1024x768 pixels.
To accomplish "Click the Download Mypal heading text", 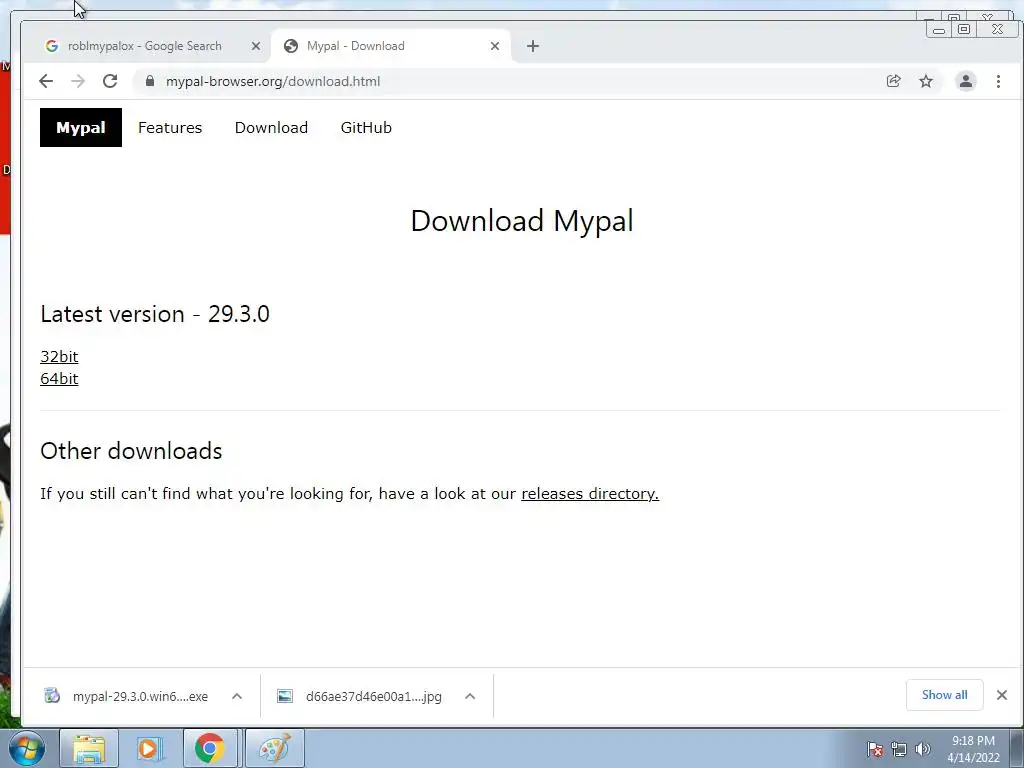I will pyautogui.click(x=522, y=221).
